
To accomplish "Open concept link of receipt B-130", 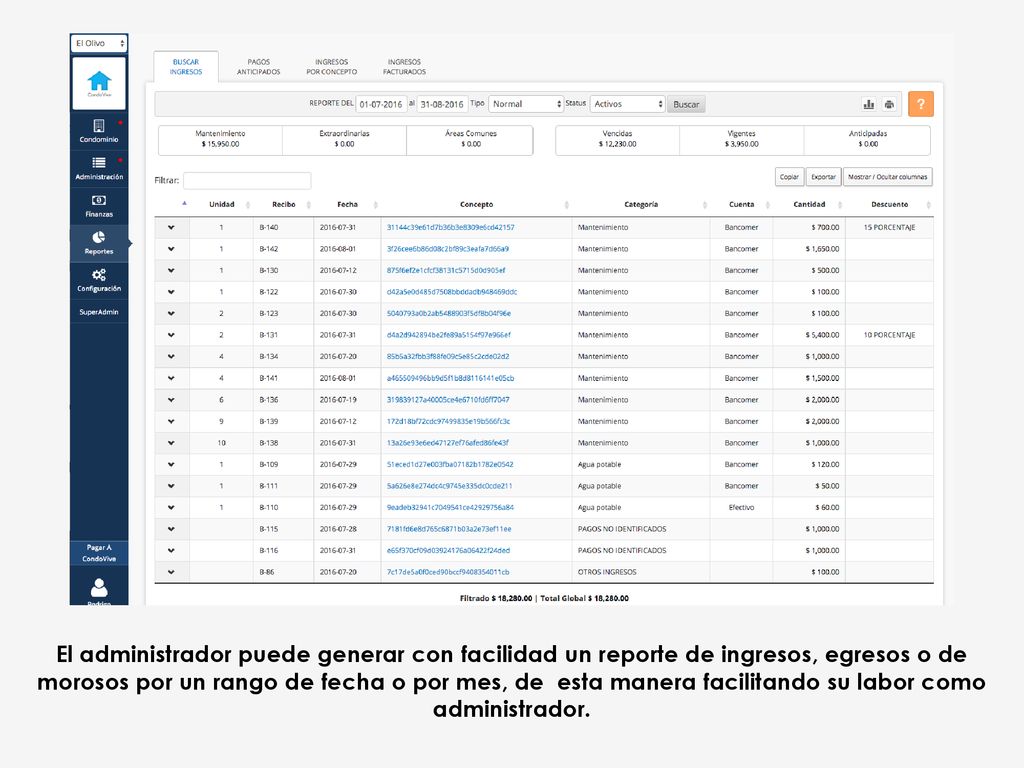I will 445,270.
